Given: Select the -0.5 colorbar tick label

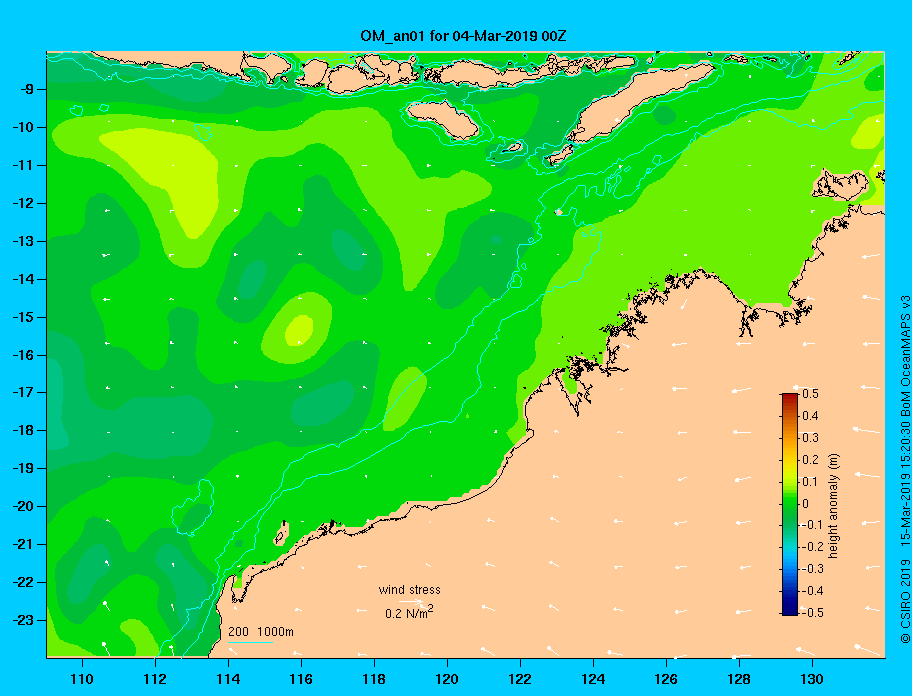Looking at the screenshot, I should coord(813,612).
